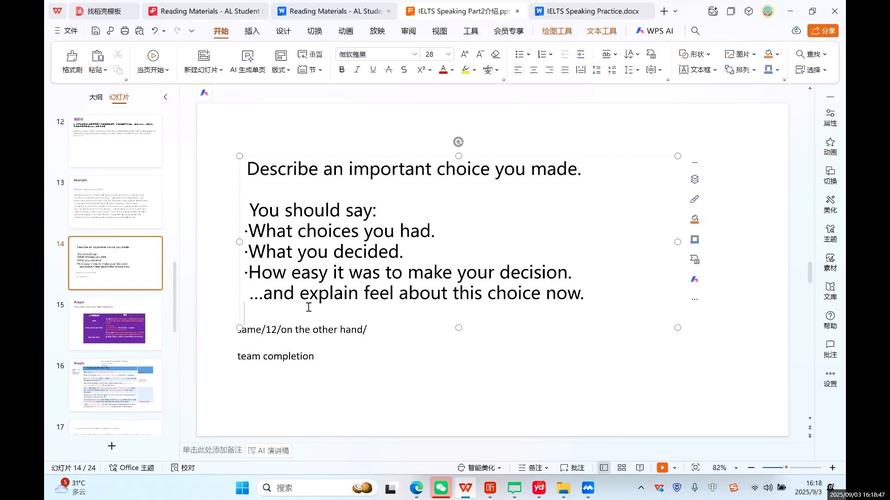This screenshot has width=890, height=500.
Task: Click the share (分享) button
Action: click(823, 31)
